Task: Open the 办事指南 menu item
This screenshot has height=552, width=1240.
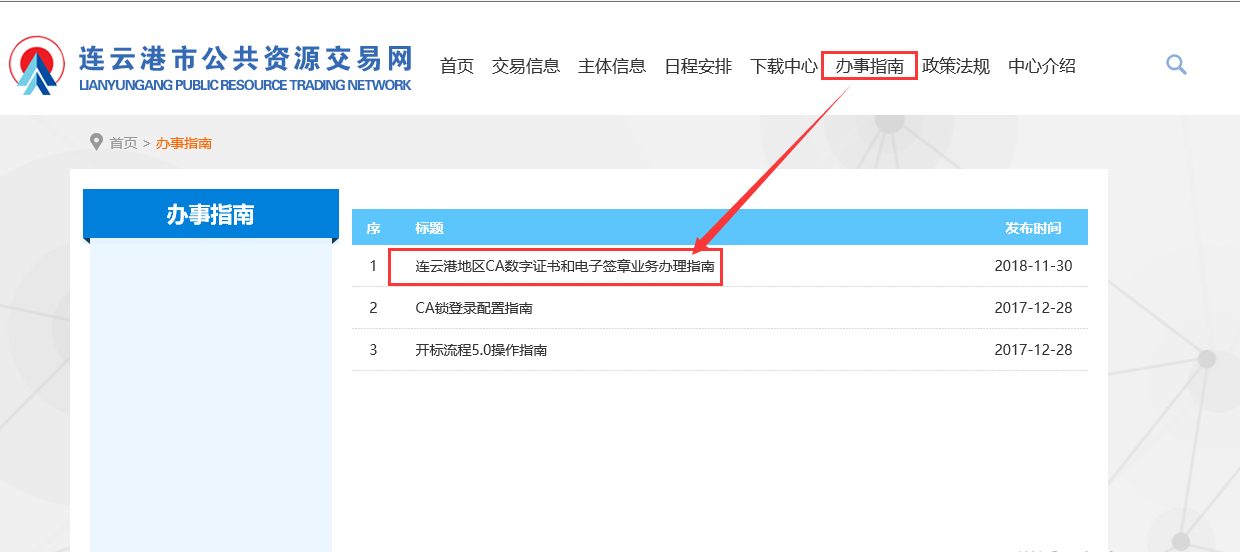Action: pyautogui.click(x=870, y=66)
